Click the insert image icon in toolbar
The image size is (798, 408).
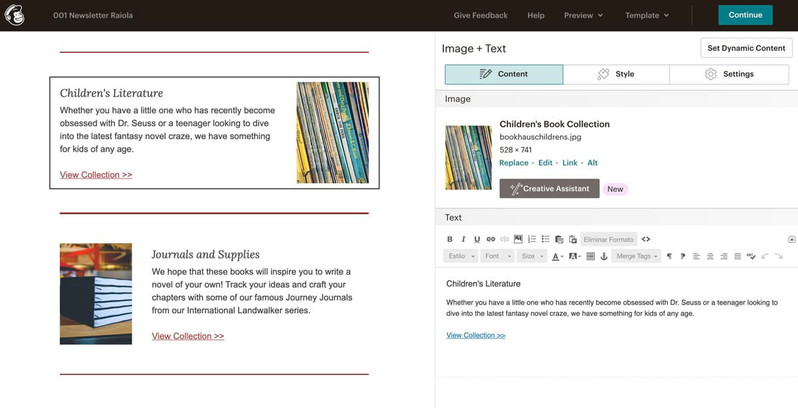pyautogui.click(x=518, y=239)
